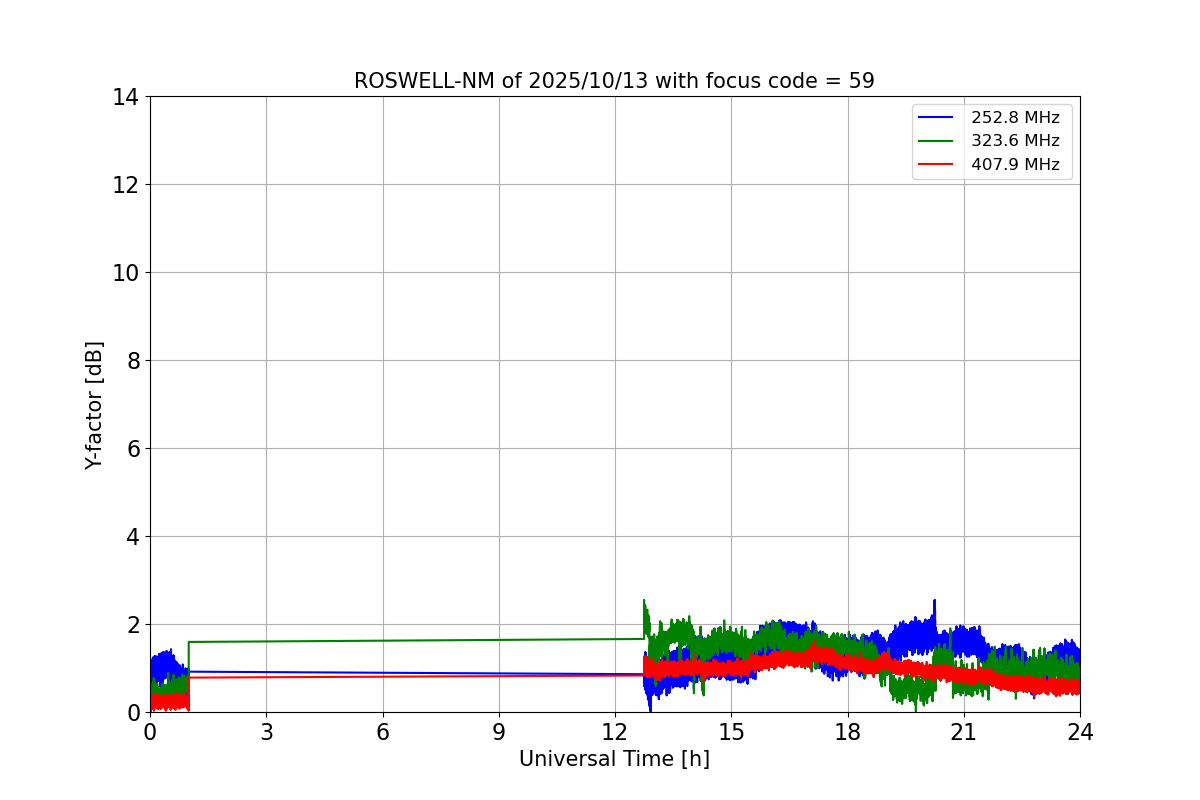Click the x-axis tick label 12

(x=615, y=732)
